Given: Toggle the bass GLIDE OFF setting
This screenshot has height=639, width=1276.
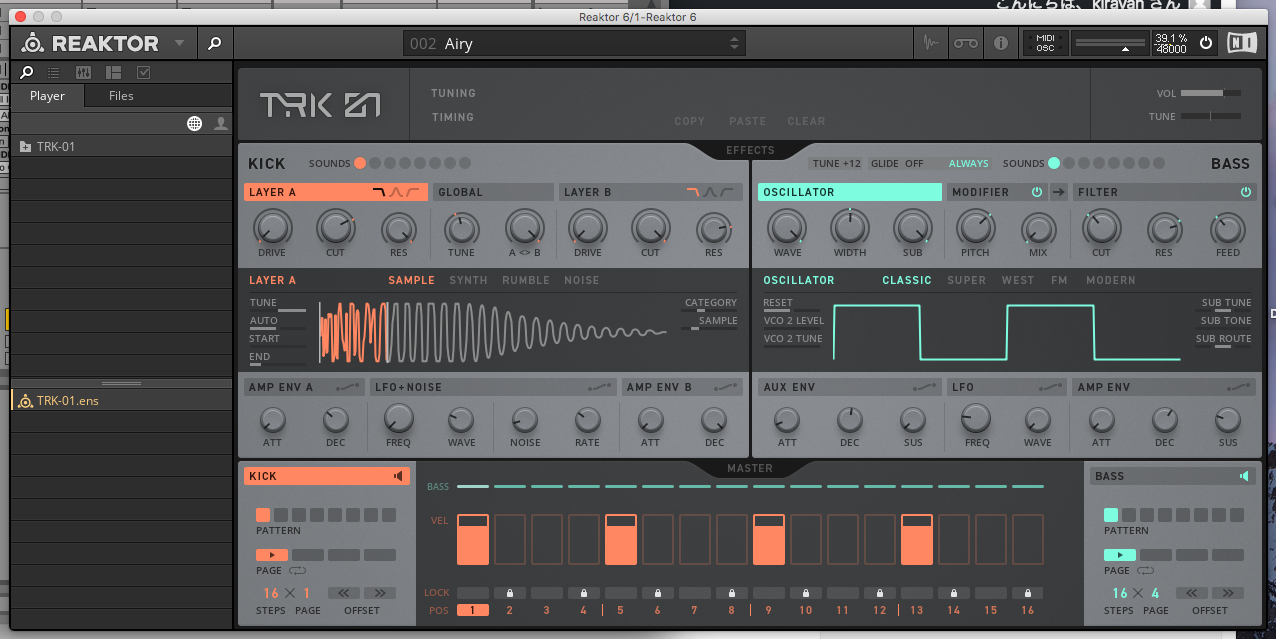Looking at the screenshot, I should coord(897,164).
